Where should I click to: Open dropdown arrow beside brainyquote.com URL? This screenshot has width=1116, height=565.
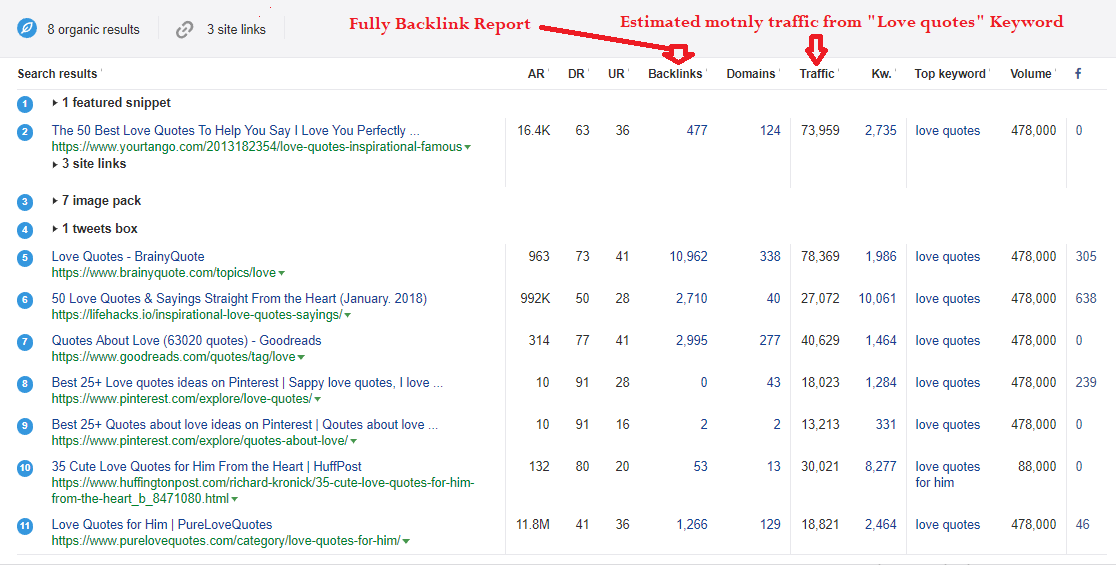(x=282, y=274)
